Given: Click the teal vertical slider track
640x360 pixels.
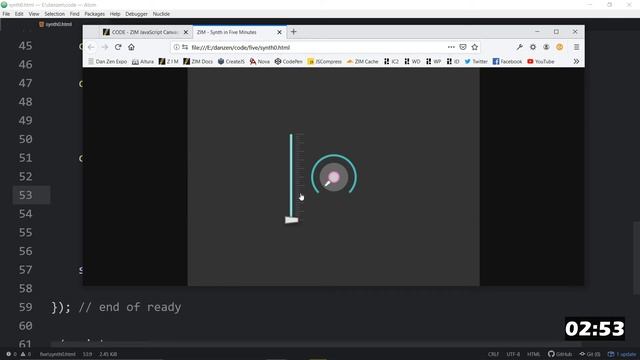Looking at the screenshot, I should pyautogui.click(x=291, y=176).
